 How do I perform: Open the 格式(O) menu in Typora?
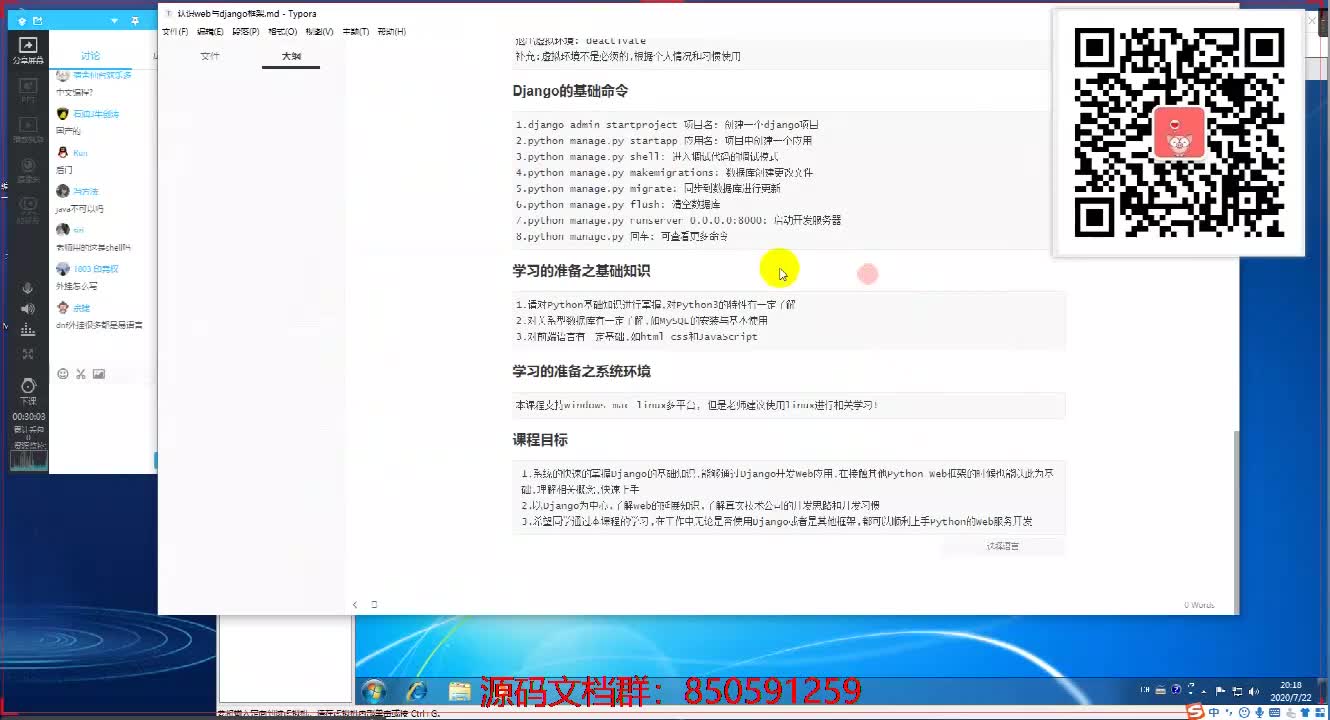tap(282, 32)
